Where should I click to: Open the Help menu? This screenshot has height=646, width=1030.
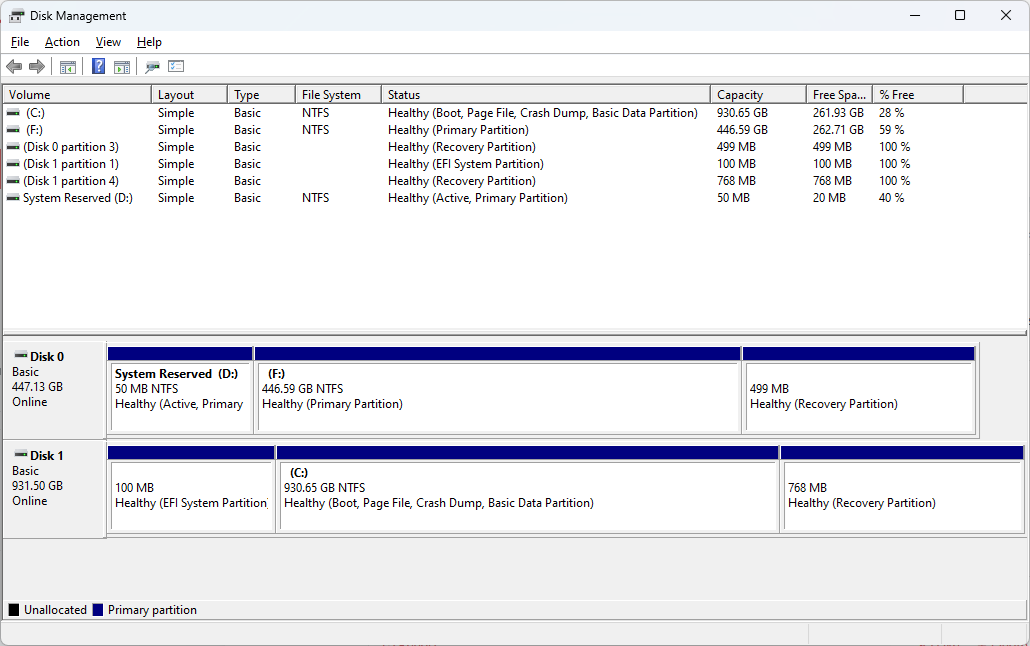pyautogui.click(x=149, y=42)
